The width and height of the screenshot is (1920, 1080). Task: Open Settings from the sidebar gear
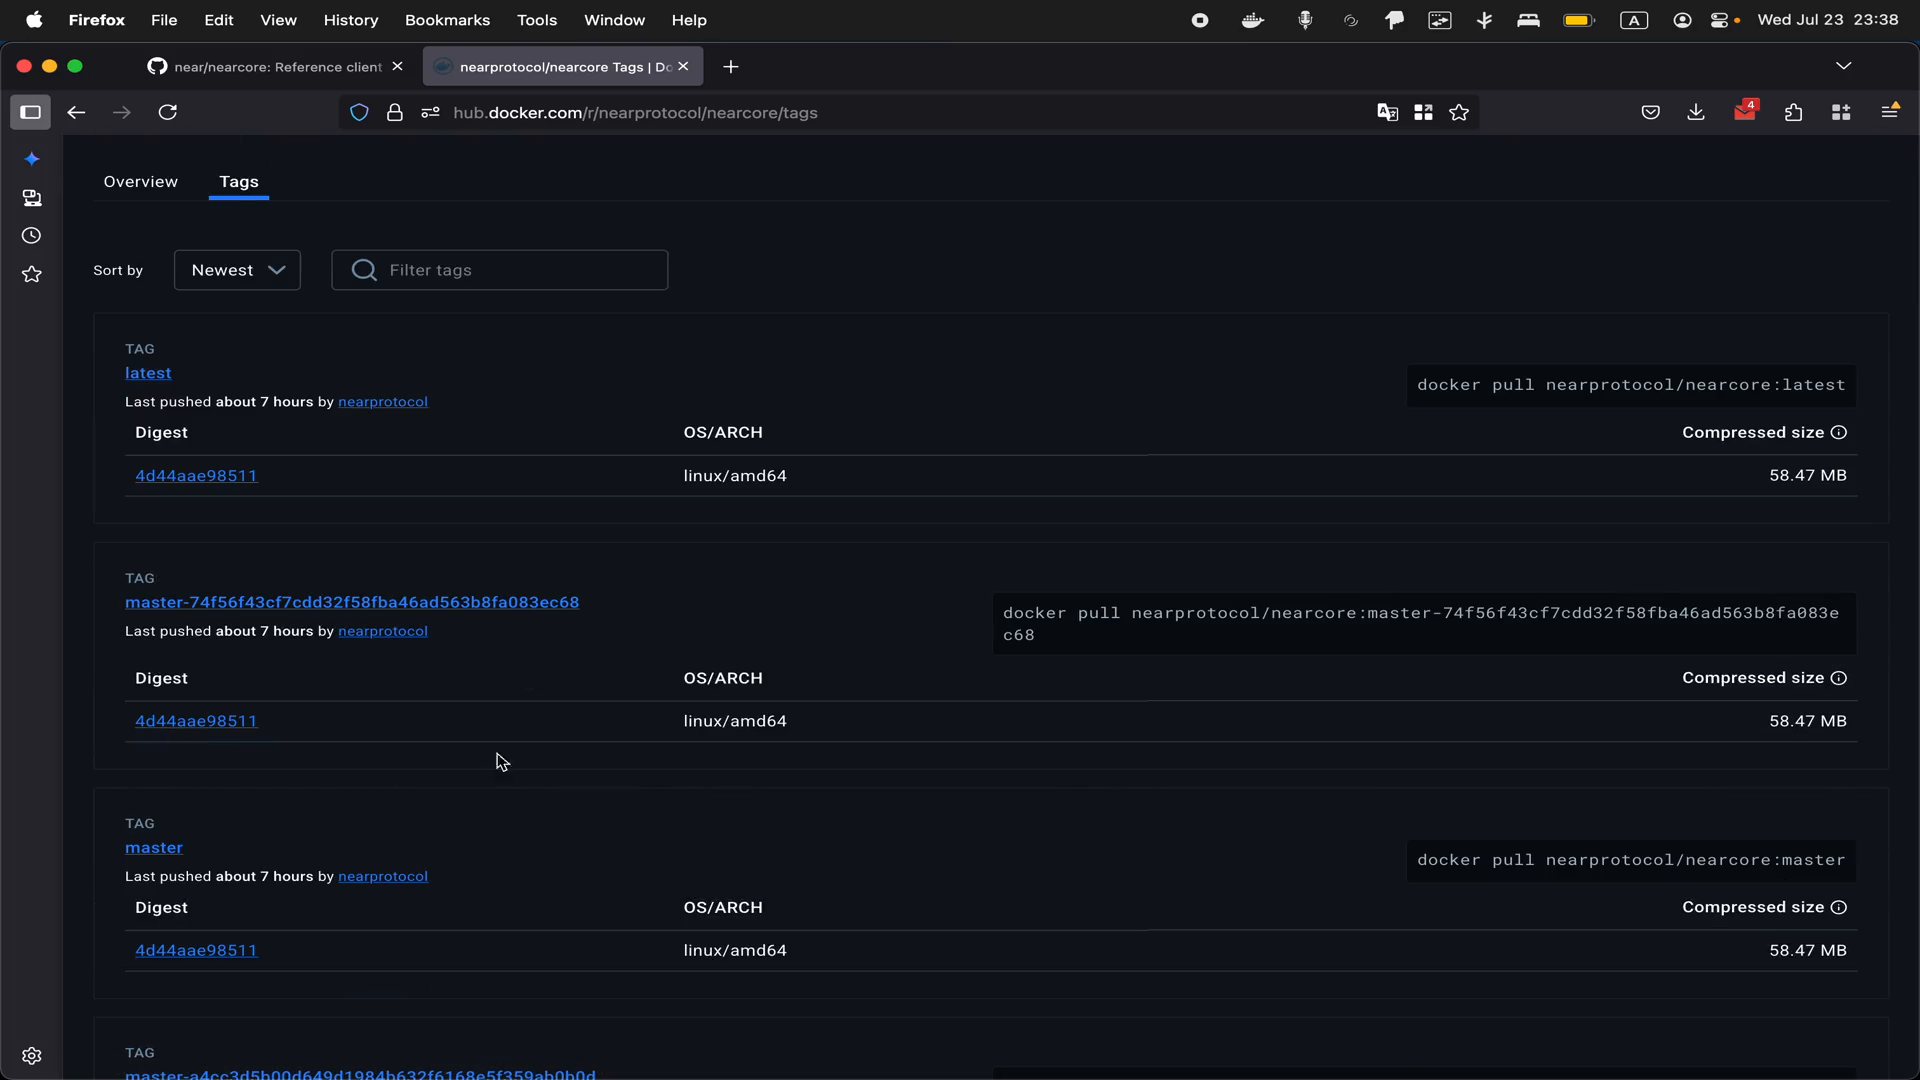32,1055
